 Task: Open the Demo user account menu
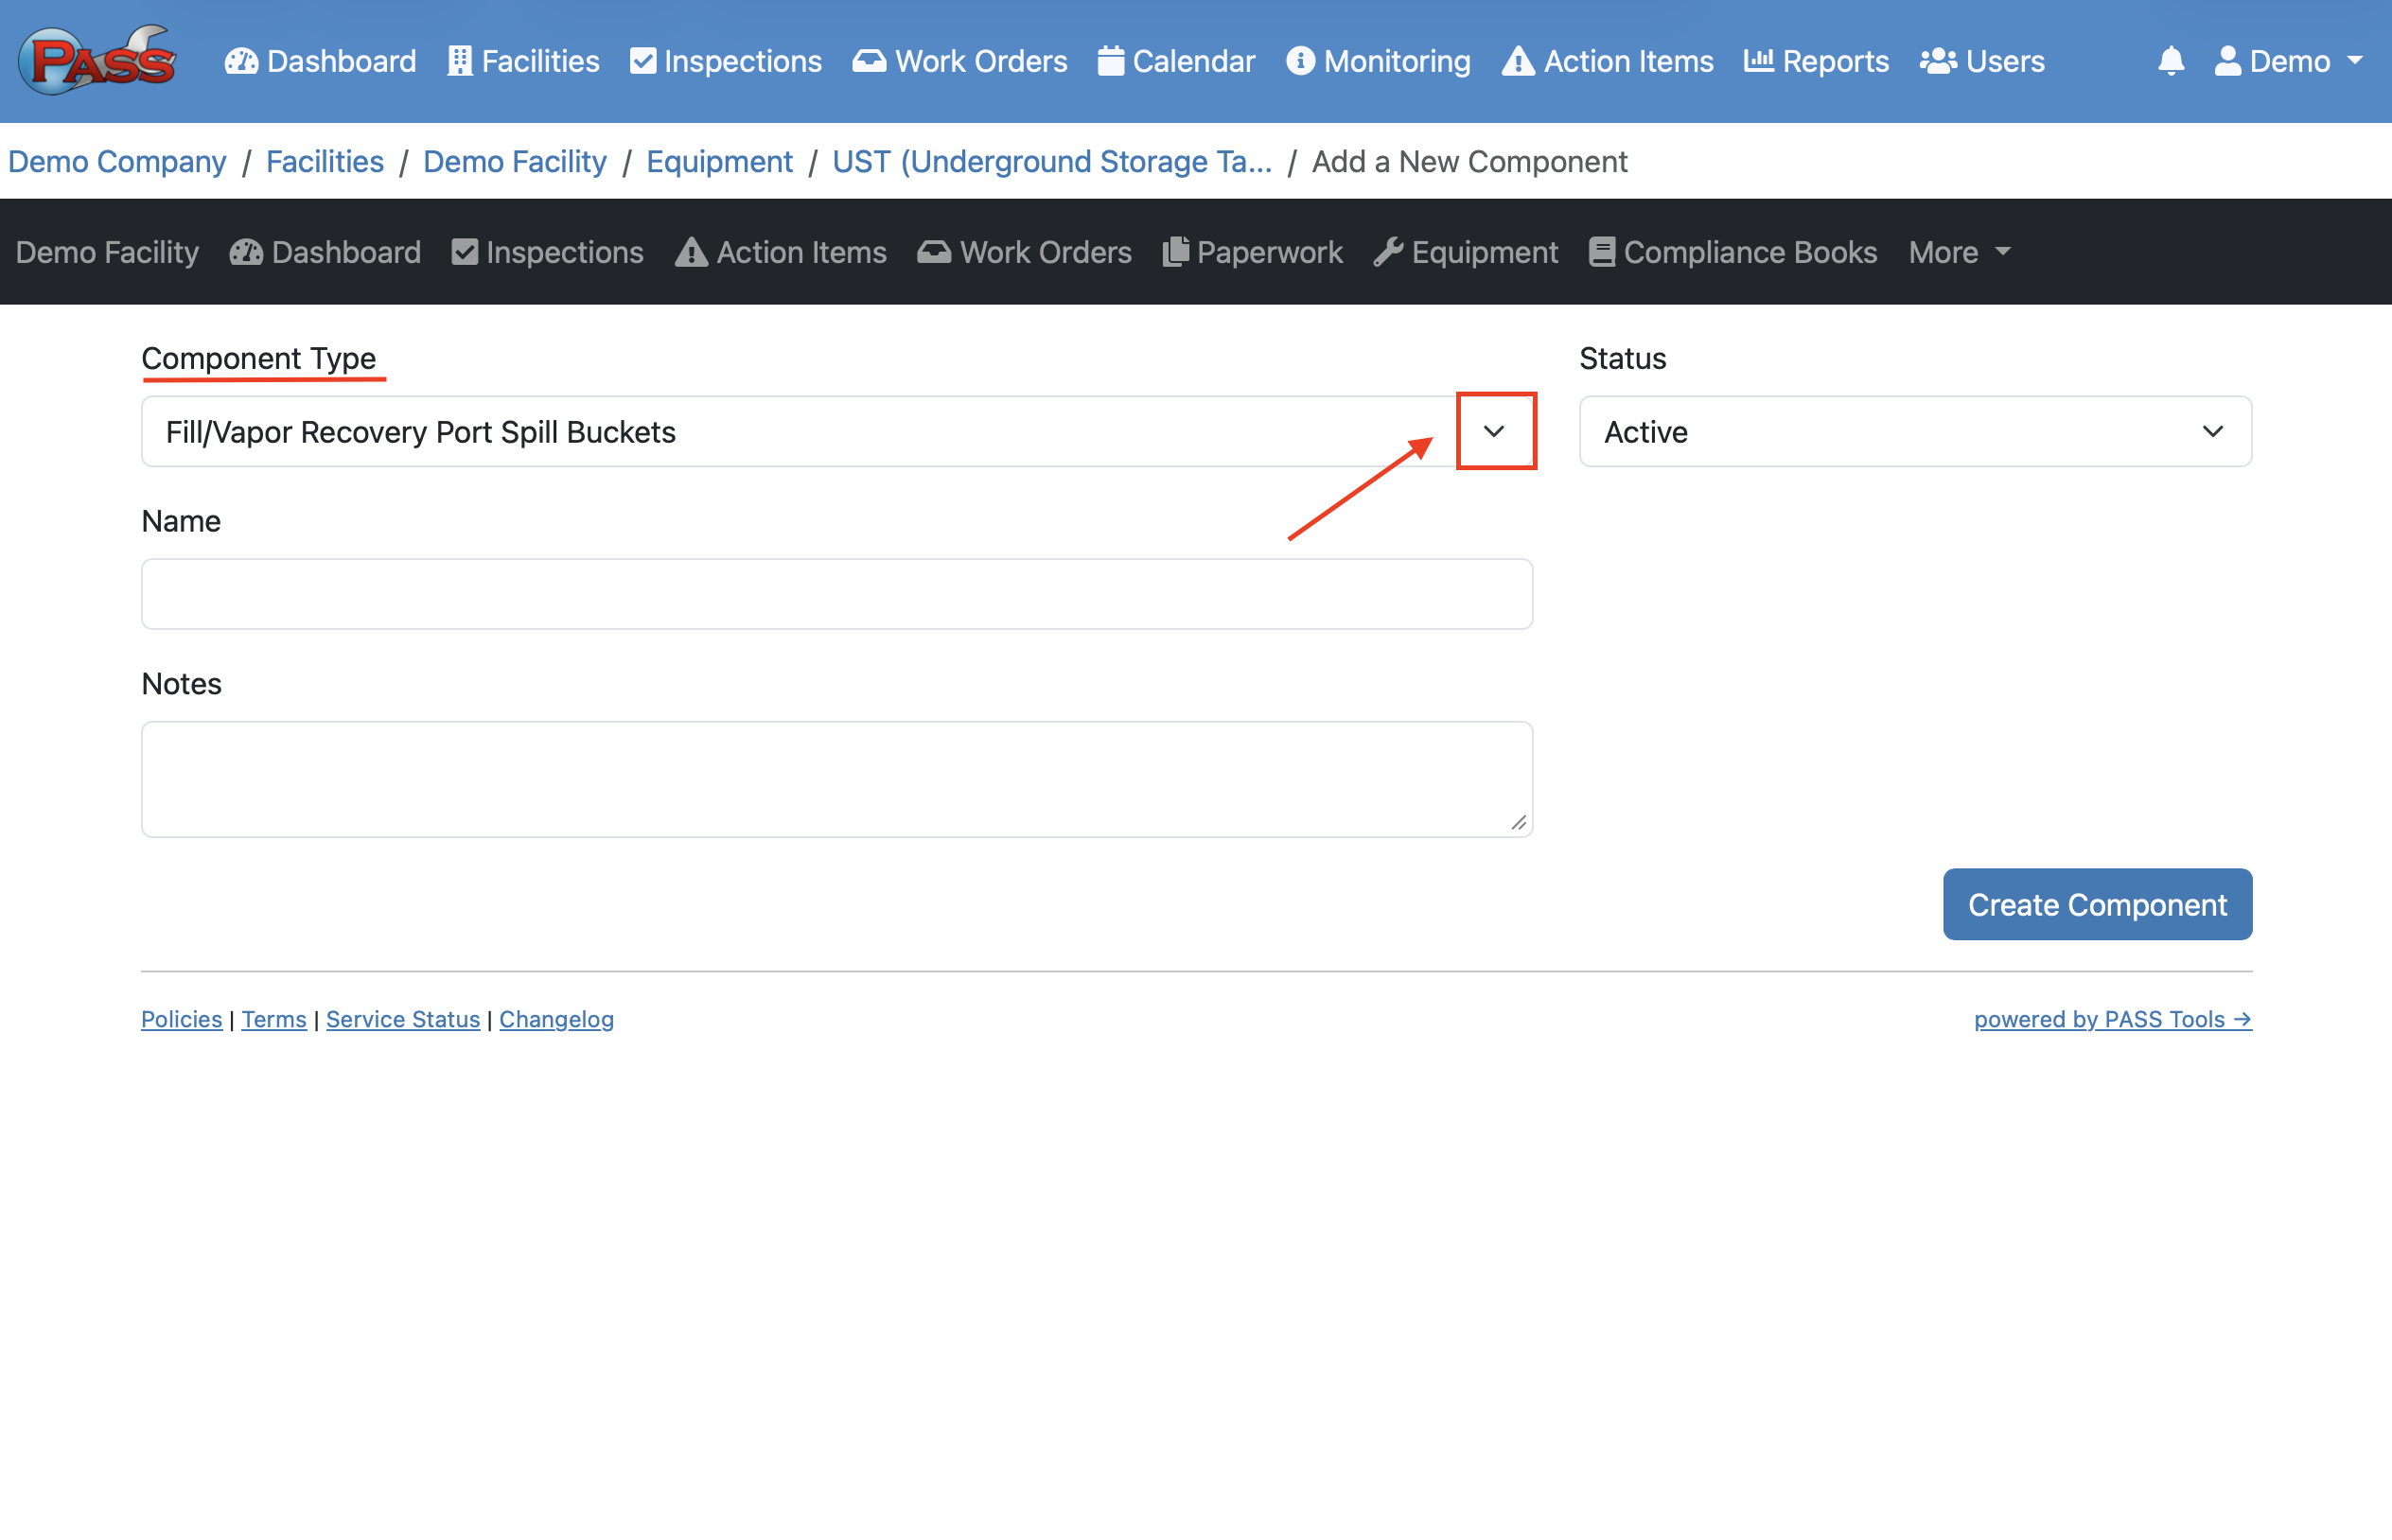[x=2288, y=61]
